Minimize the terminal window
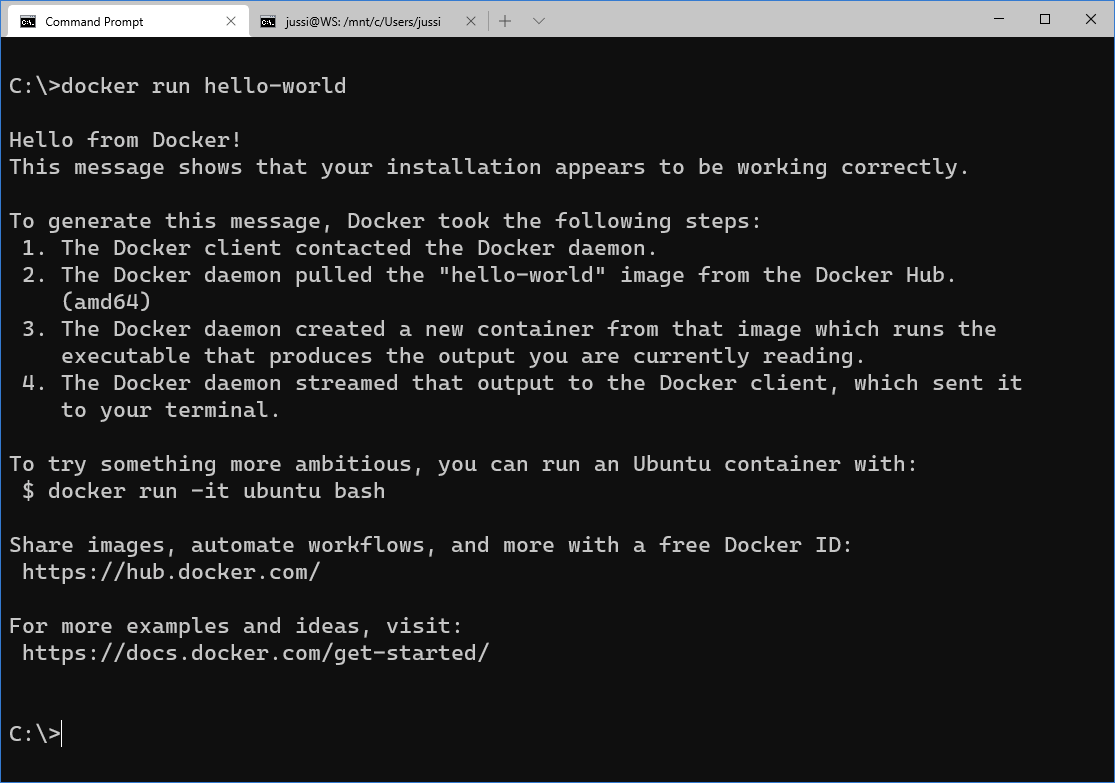Image resolution: width=1115 pixels, height=783 pixels. (998, 19)
